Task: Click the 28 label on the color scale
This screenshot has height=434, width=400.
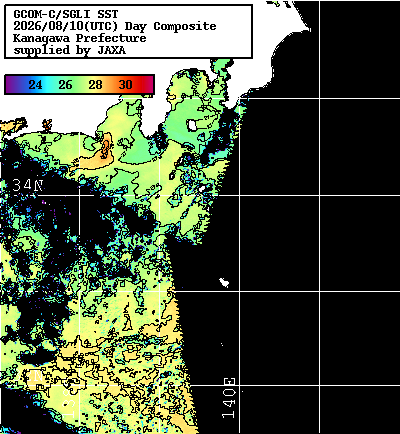Action: (95, 85)
